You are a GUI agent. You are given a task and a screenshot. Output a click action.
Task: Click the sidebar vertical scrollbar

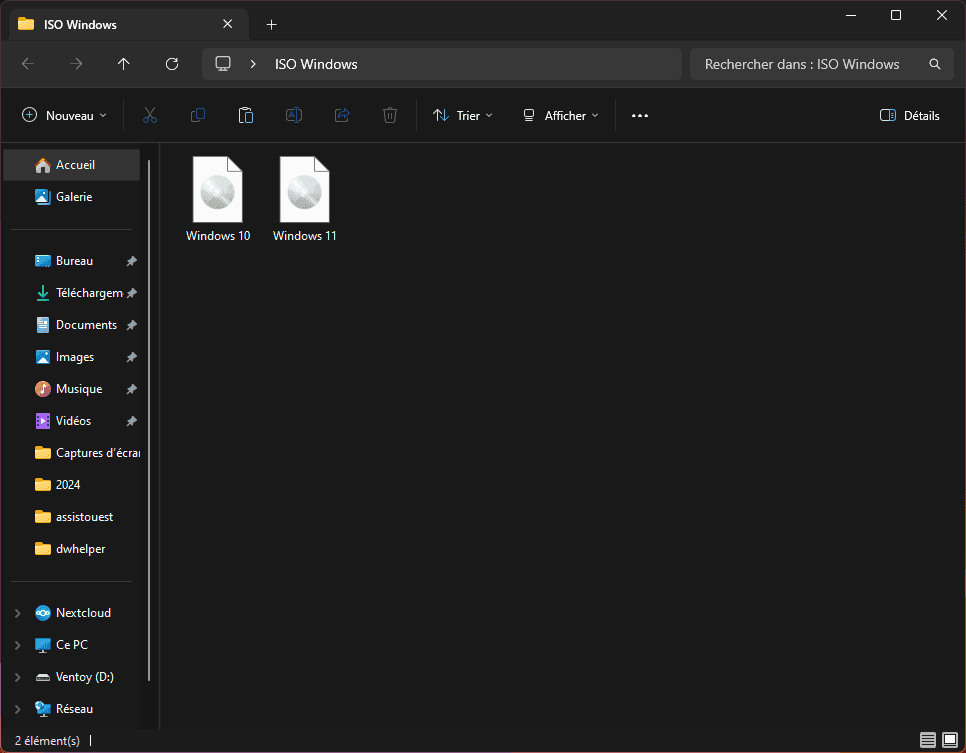(149, 420)
